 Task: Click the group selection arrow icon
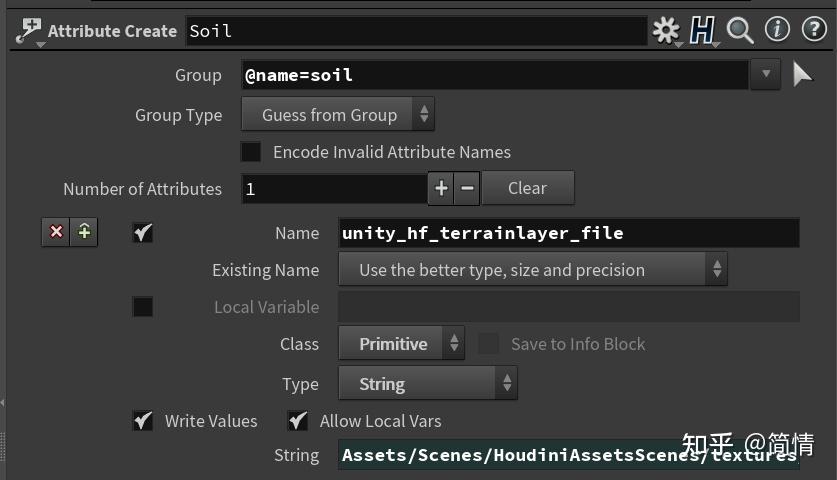pos(802,75)
